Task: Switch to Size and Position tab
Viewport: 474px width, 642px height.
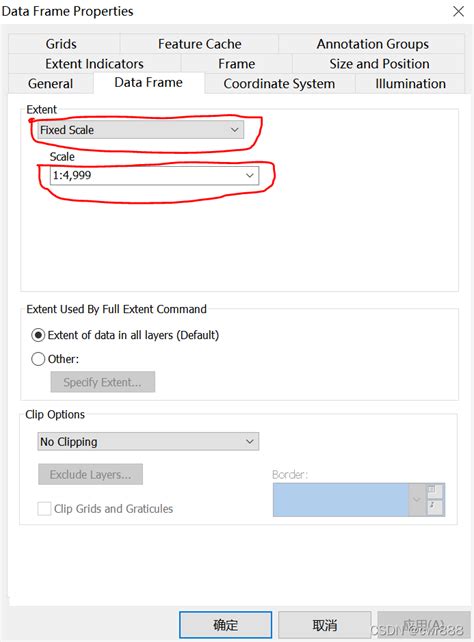Action: pyautogui.click(x=379, y=63)
